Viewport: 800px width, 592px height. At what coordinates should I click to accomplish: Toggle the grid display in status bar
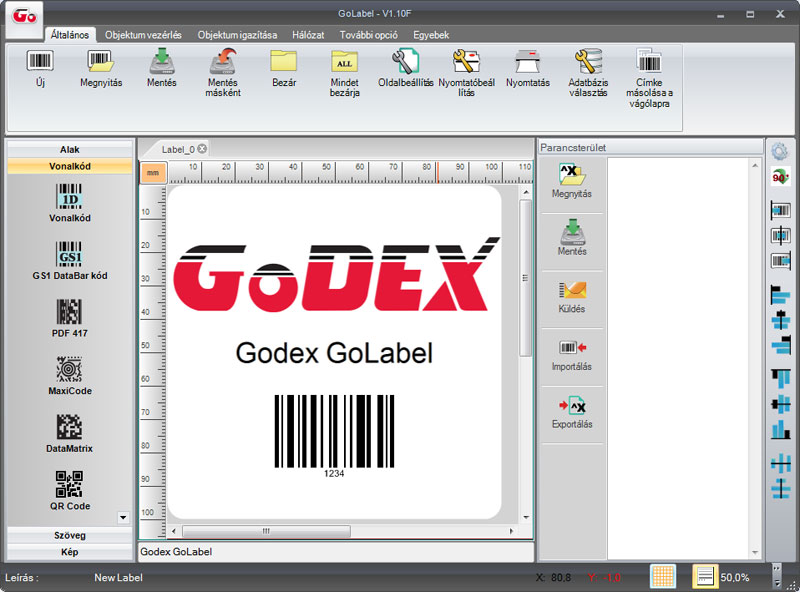(x=663, y=577)
